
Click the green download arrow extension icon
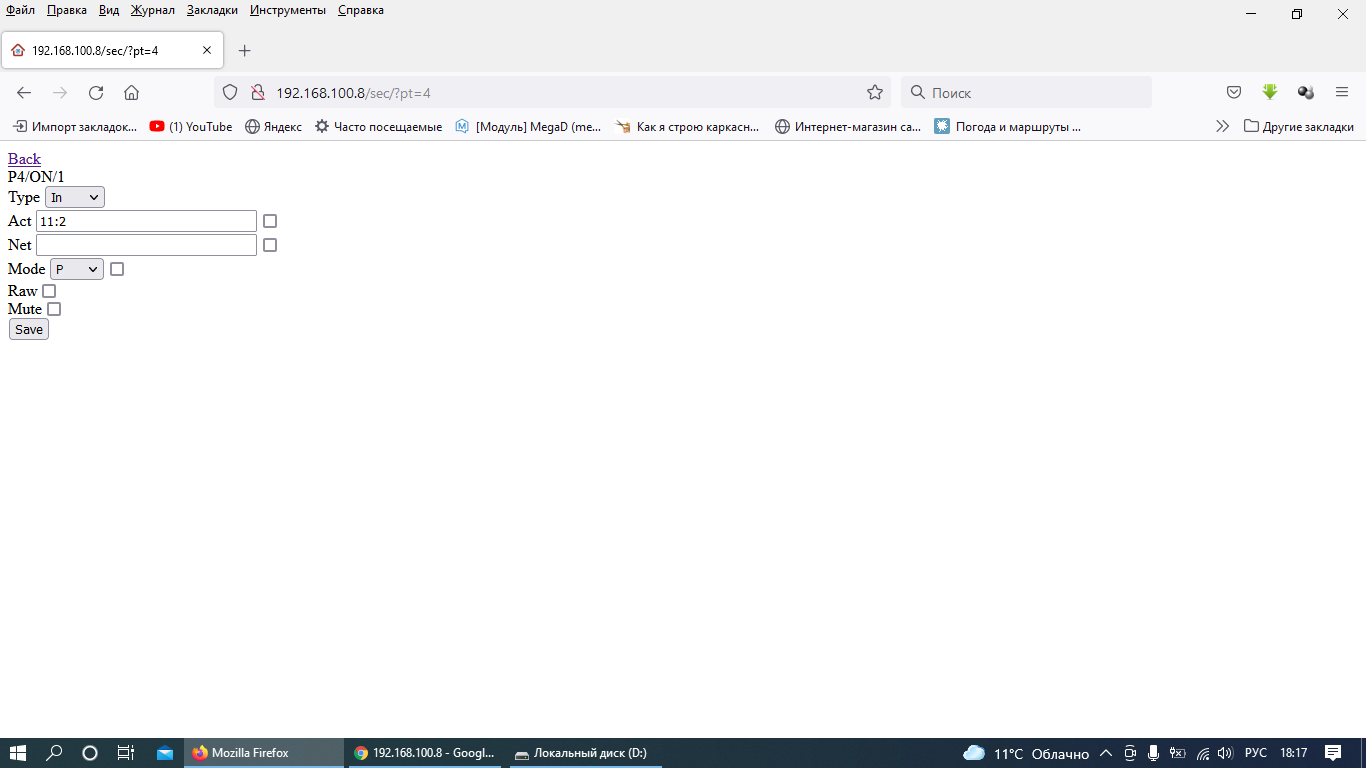(x=1270, y=93)
